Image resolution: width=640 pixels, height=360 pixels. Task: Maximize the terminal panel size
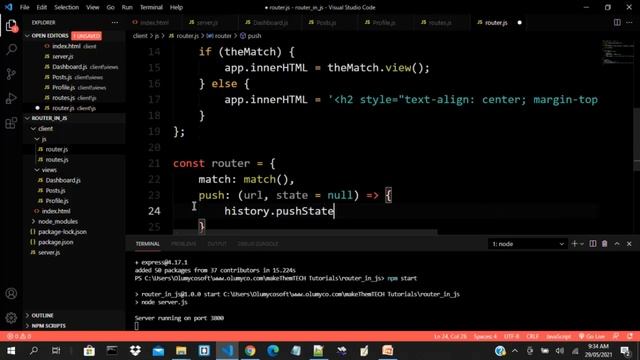point(617,244)
